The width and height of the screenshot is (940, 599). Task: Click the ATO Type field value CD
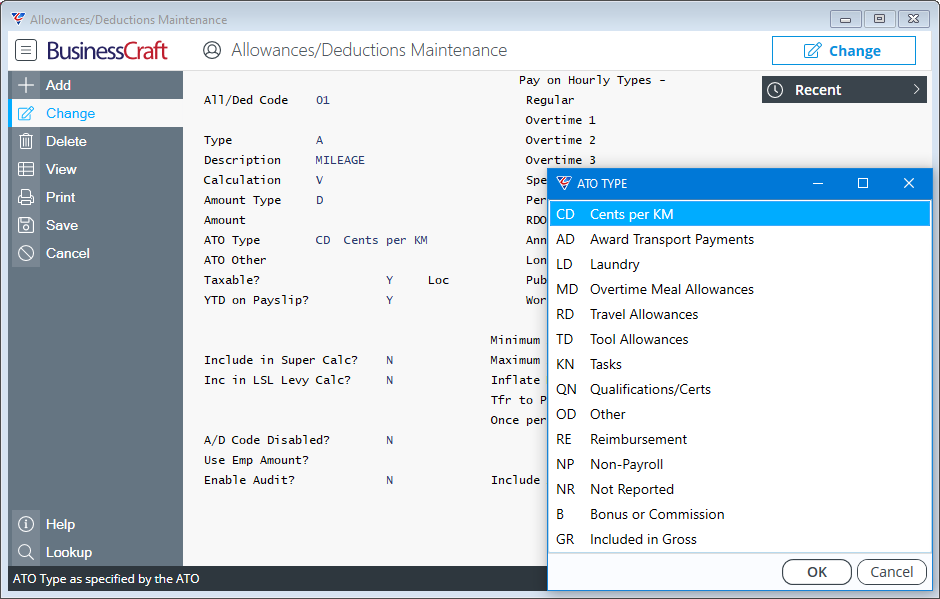[323, 240]
